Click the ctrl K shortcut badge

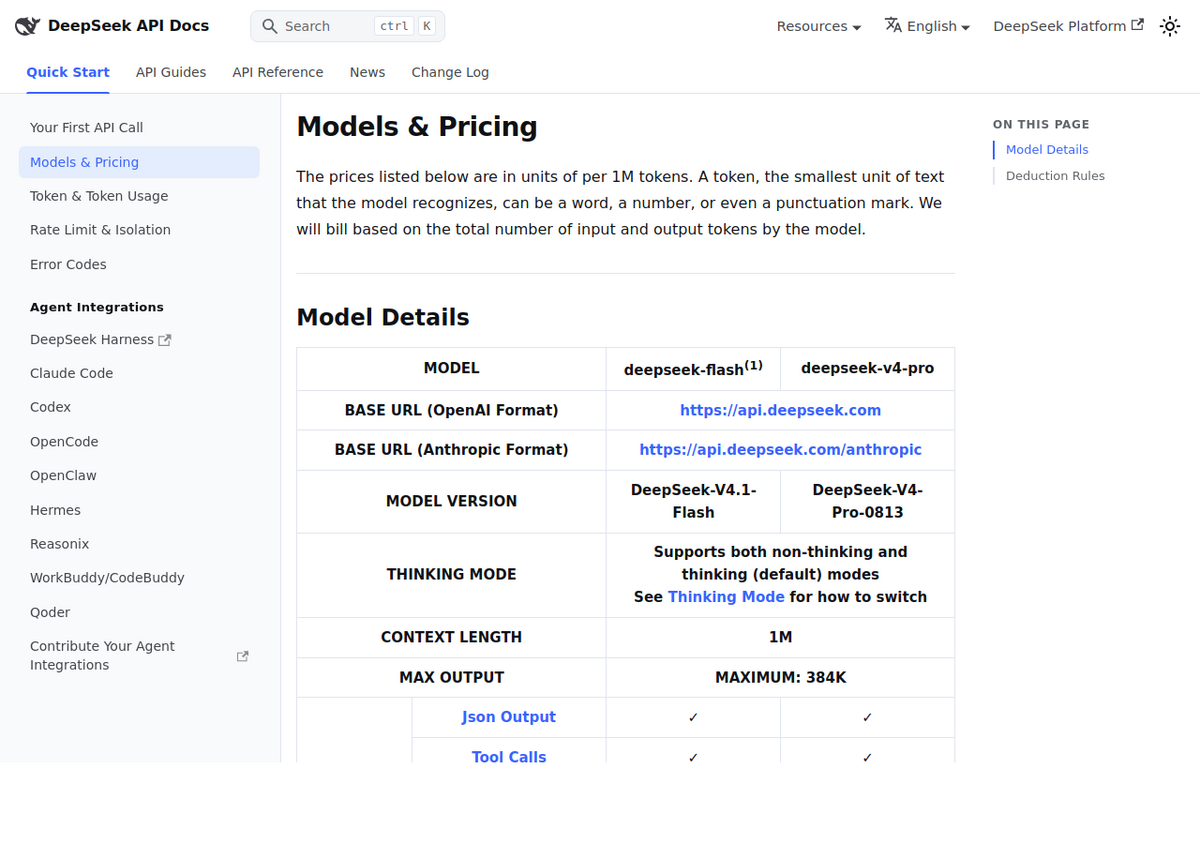pos(404,26)
